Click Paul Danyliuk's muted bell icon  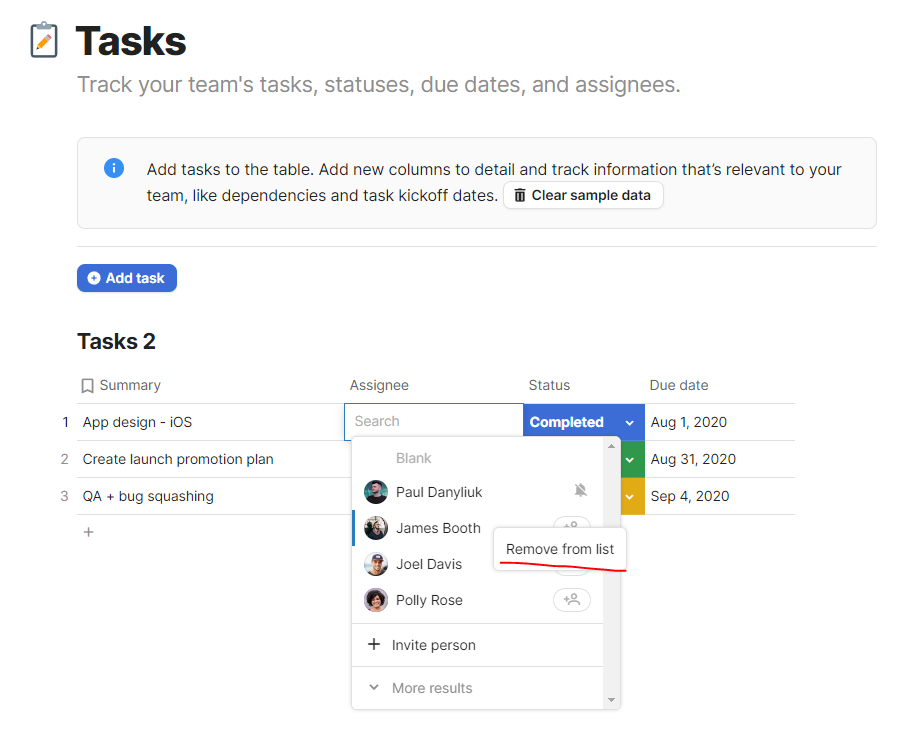(x=580, y=491)
